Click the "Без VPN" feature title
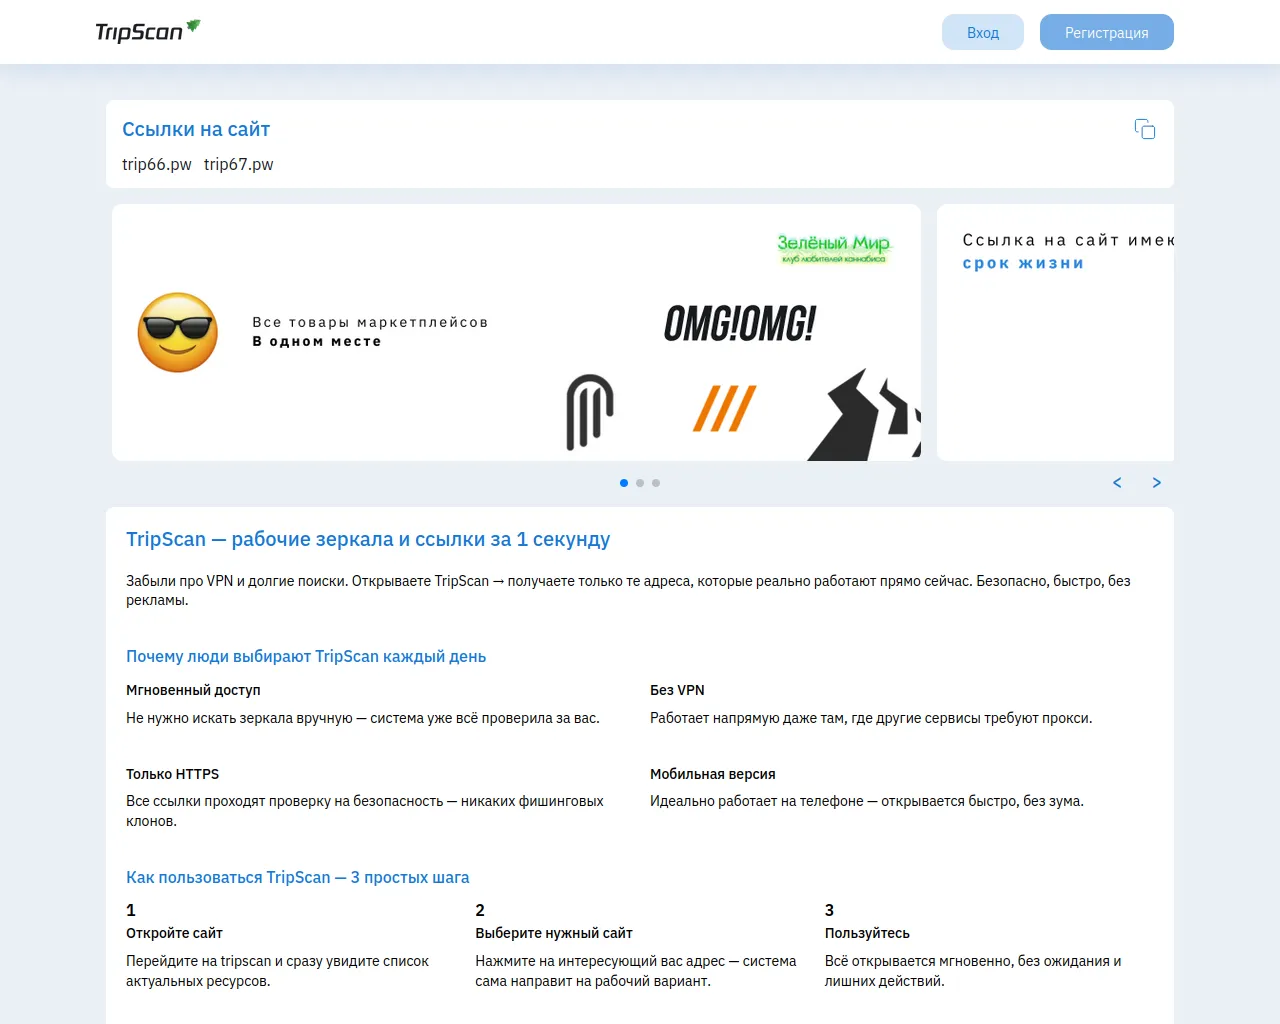1280x1024 pixels. coord(677,690)
